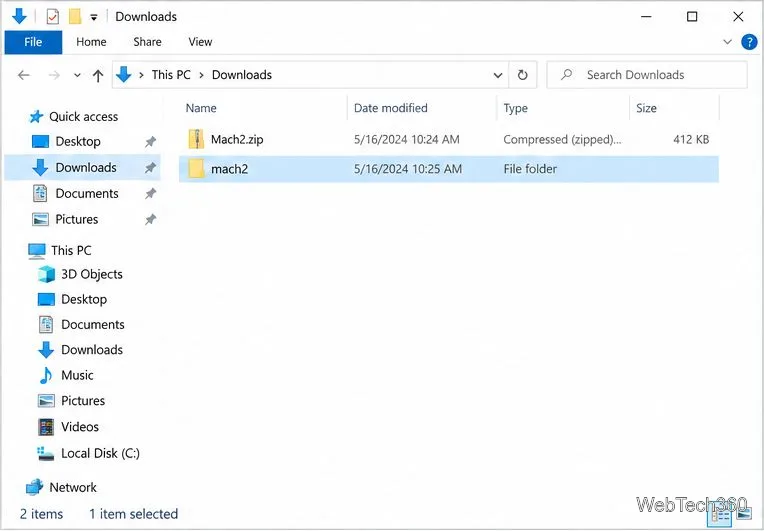Select Network in navigation pane
The height and width of the screenshot is (531, 764).
(73, 488)
